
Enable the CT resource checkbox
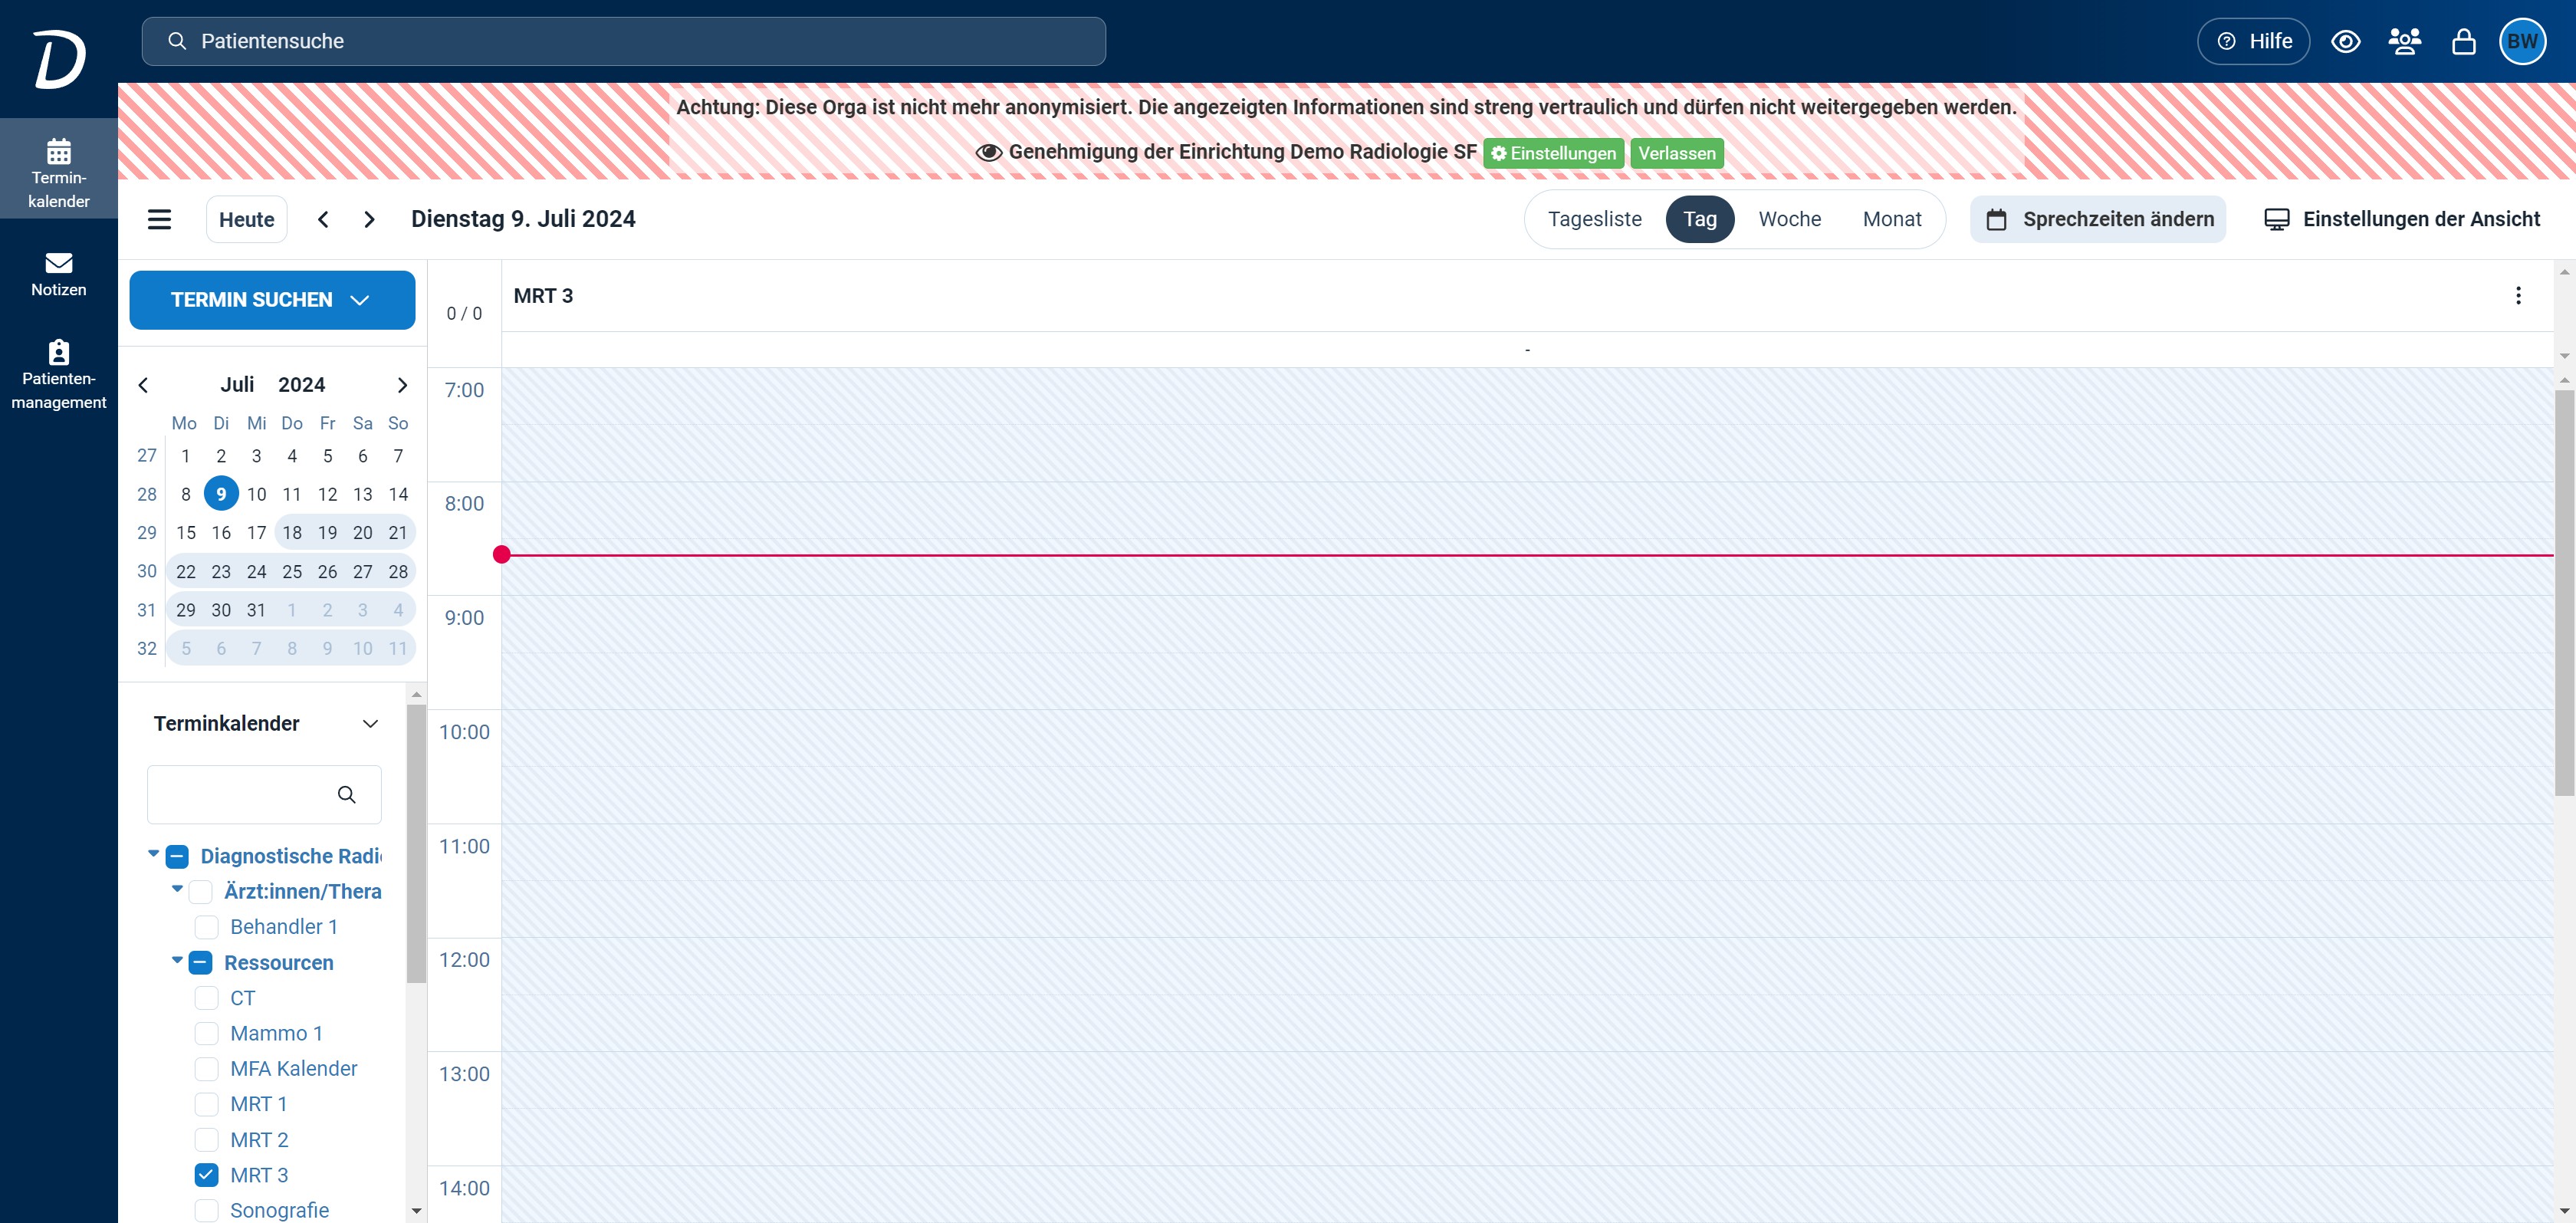coord(206,997)
